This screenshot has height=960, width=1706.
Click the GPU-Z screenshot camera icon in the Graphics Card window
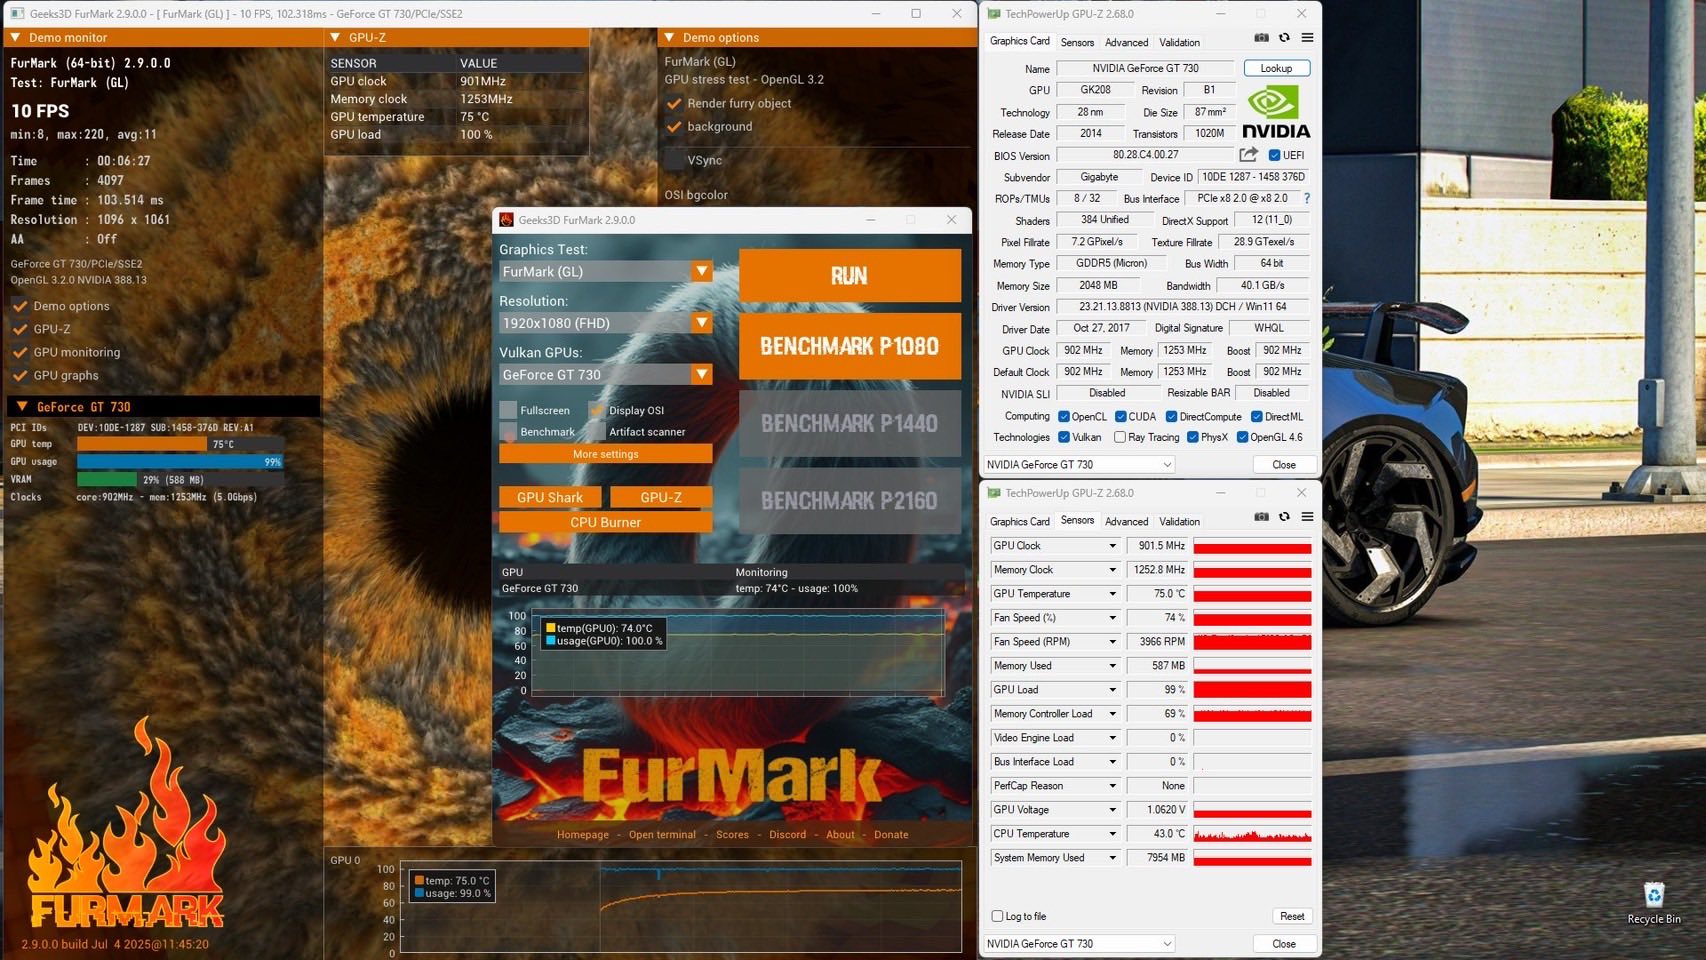(1261, 38)
